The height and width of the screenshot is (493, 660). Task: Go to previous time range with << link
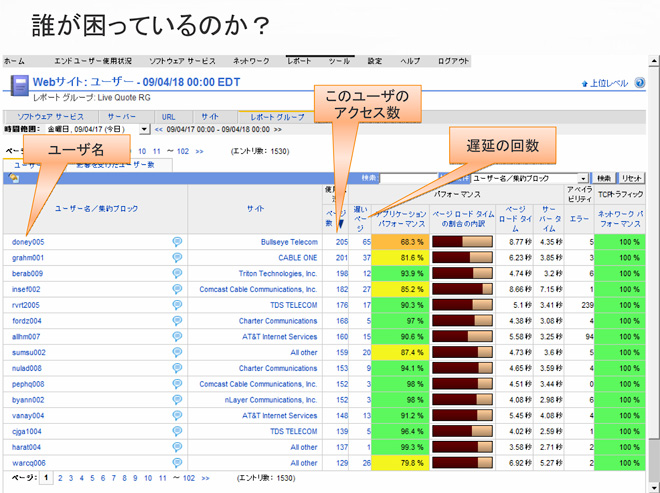point(158,129)
